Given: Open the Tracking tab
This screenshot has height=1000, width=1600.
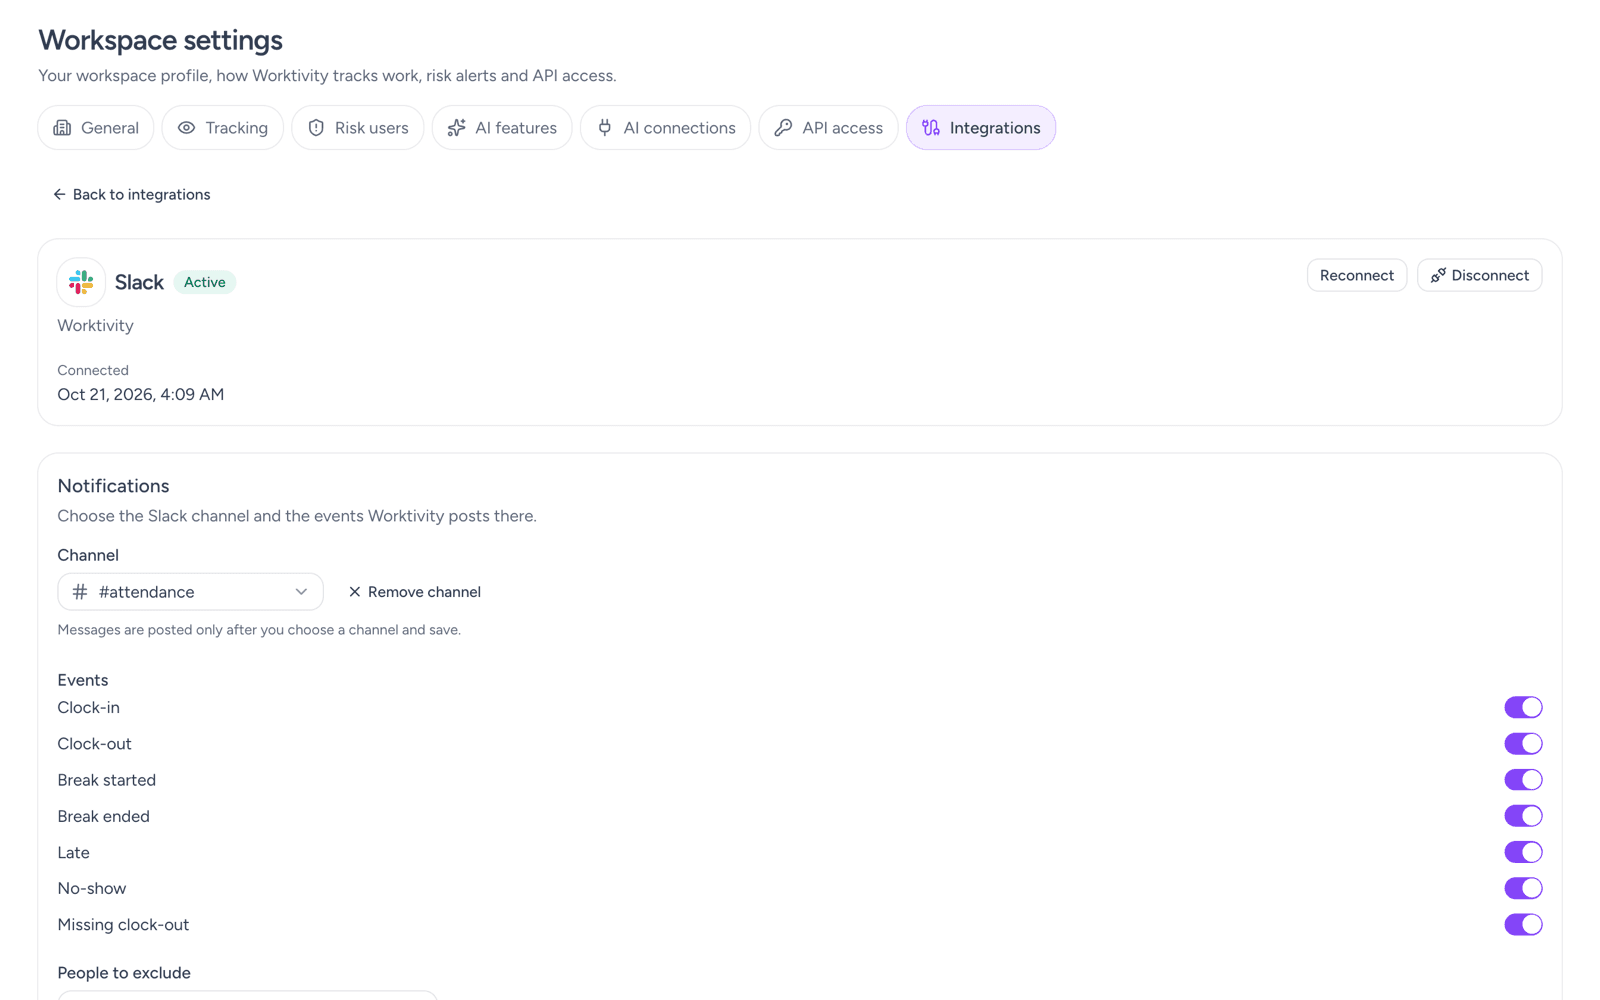Looking at the screenshot, I should [222, 128].
